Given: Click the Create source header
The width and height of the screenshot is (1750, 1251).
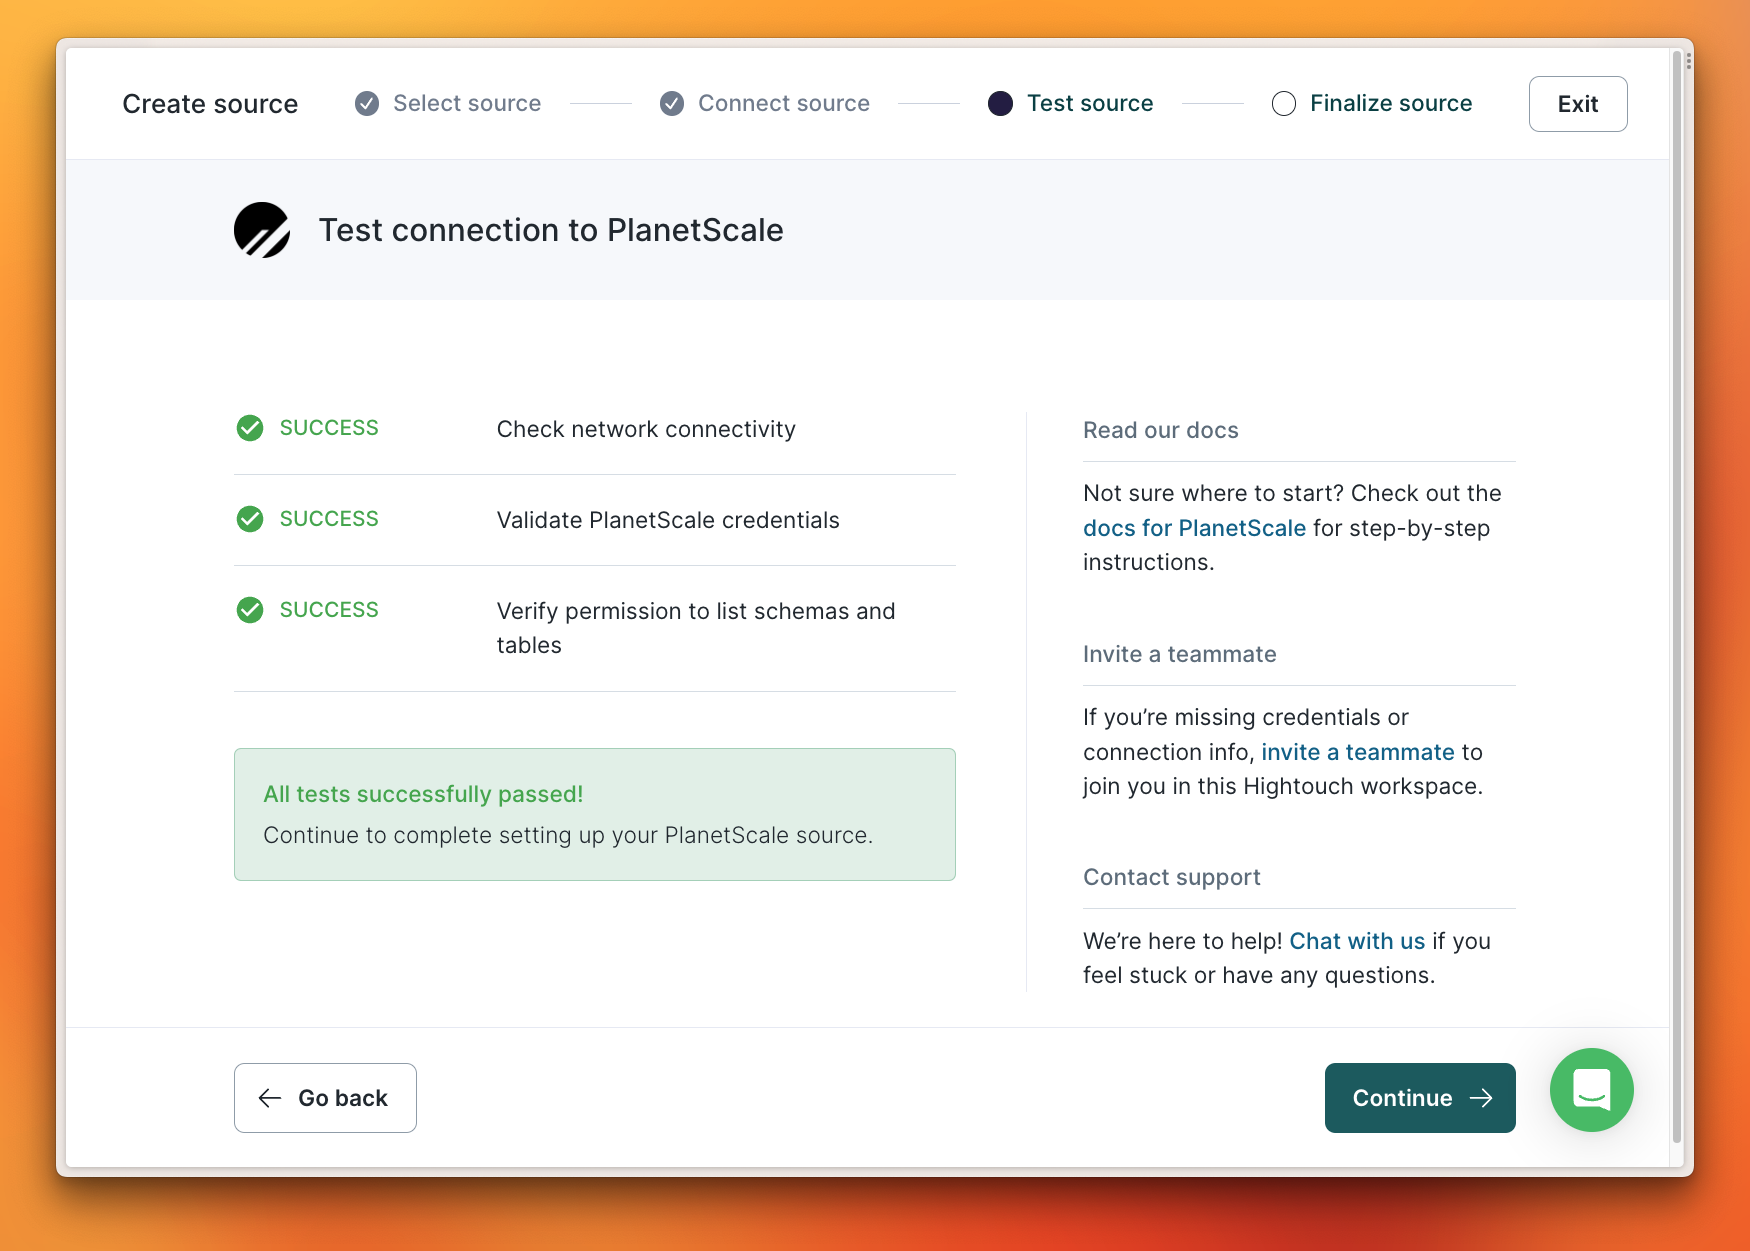Looking at the screenshot, I should (x=210, y=103).
